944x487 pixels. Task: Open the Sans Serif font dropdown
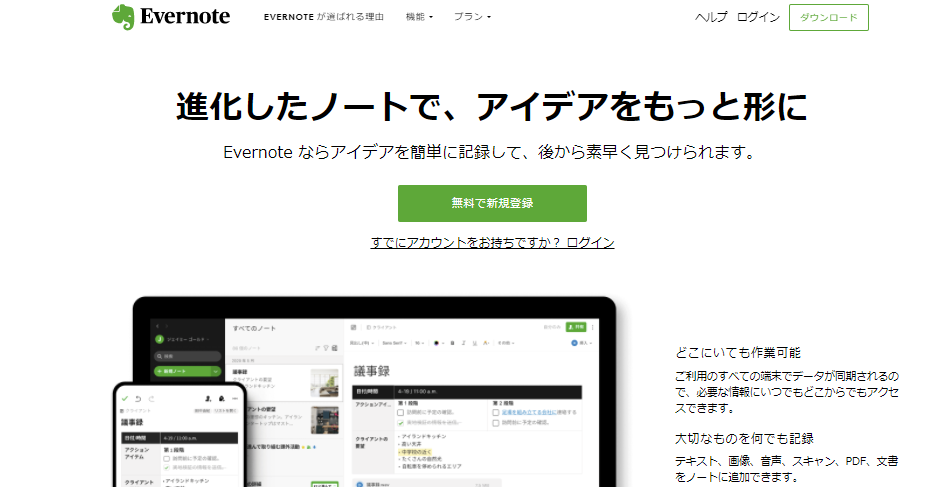point(394,343)
